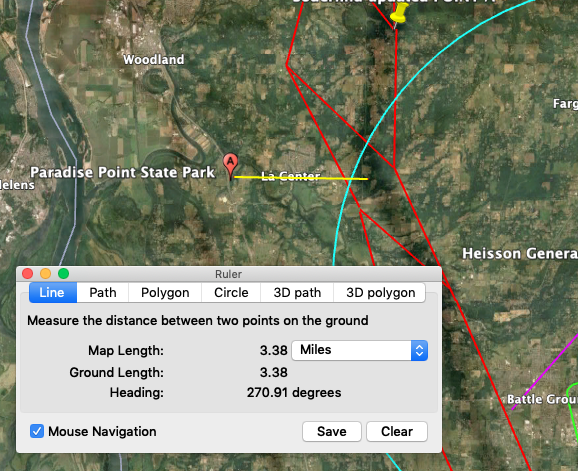
Task: Select the 3D polygon tab
Action: [380, 293]
